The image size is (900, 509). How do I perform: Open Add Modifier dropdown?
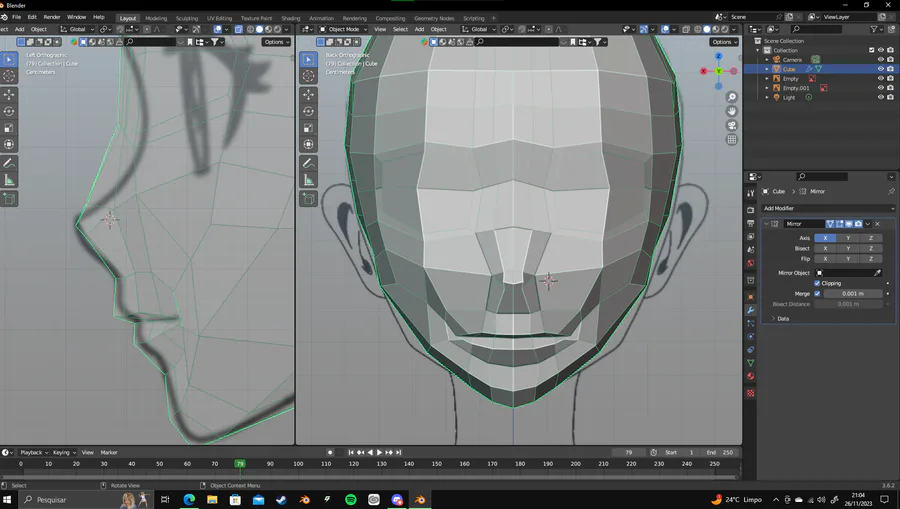click(828, 208)
